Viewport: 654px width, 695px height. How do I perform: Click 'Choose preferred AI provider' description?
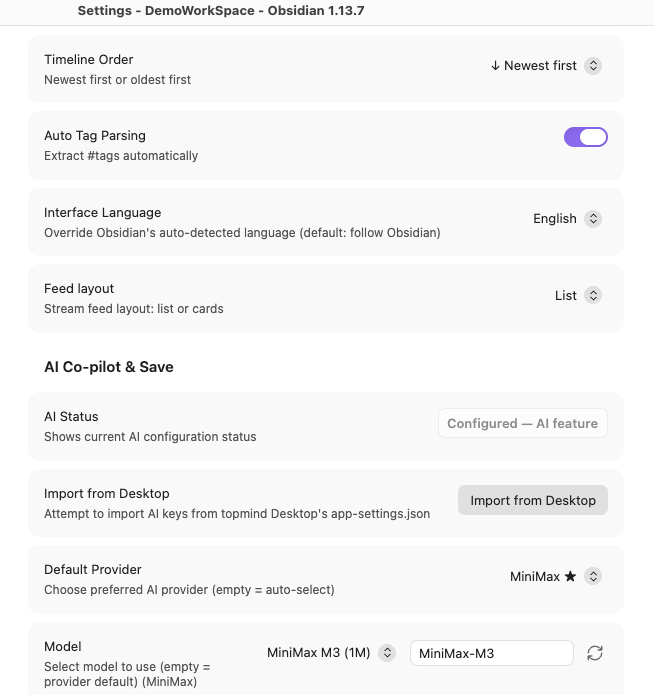(189, 590)
